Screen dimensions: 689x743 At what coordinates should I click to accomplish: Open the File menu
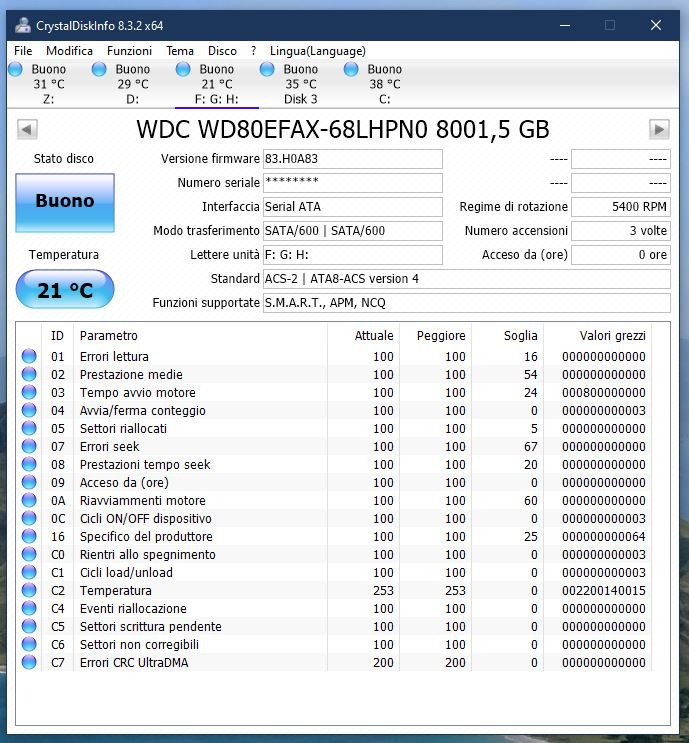tap(23, 51)
